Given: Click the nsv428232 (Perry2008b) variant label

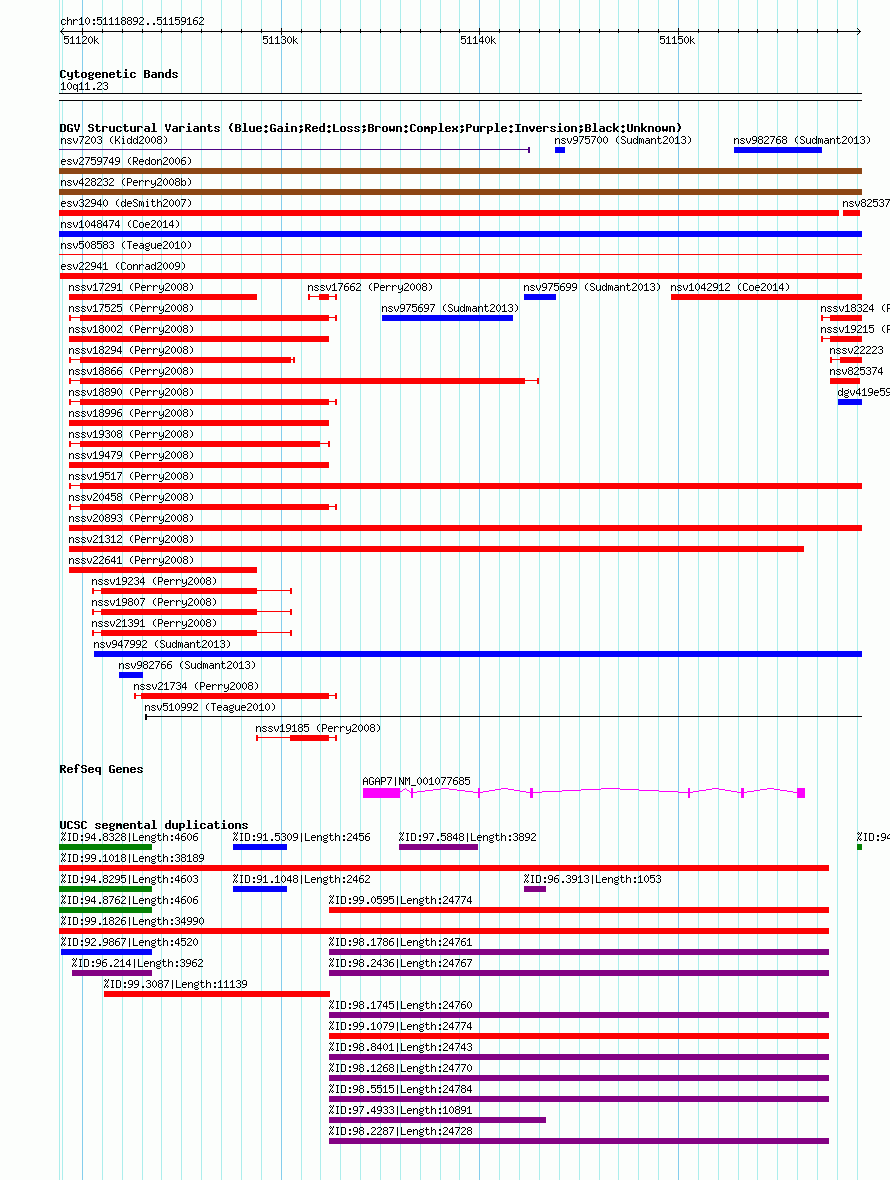Looking at the screenshot, I should (126, 182).
